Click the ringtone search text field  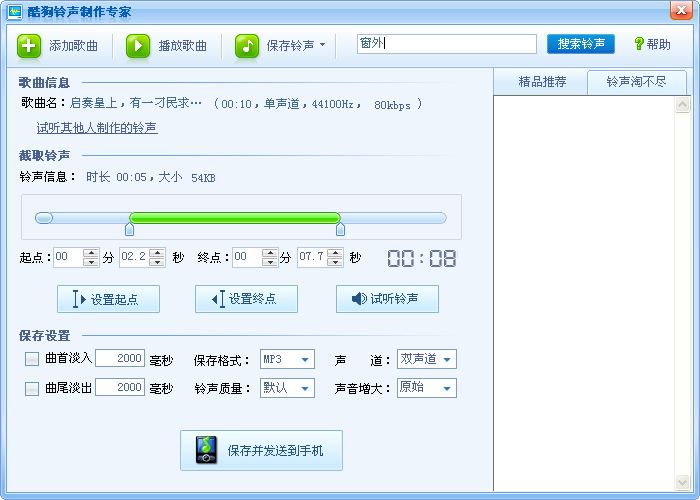pos(446,44)
